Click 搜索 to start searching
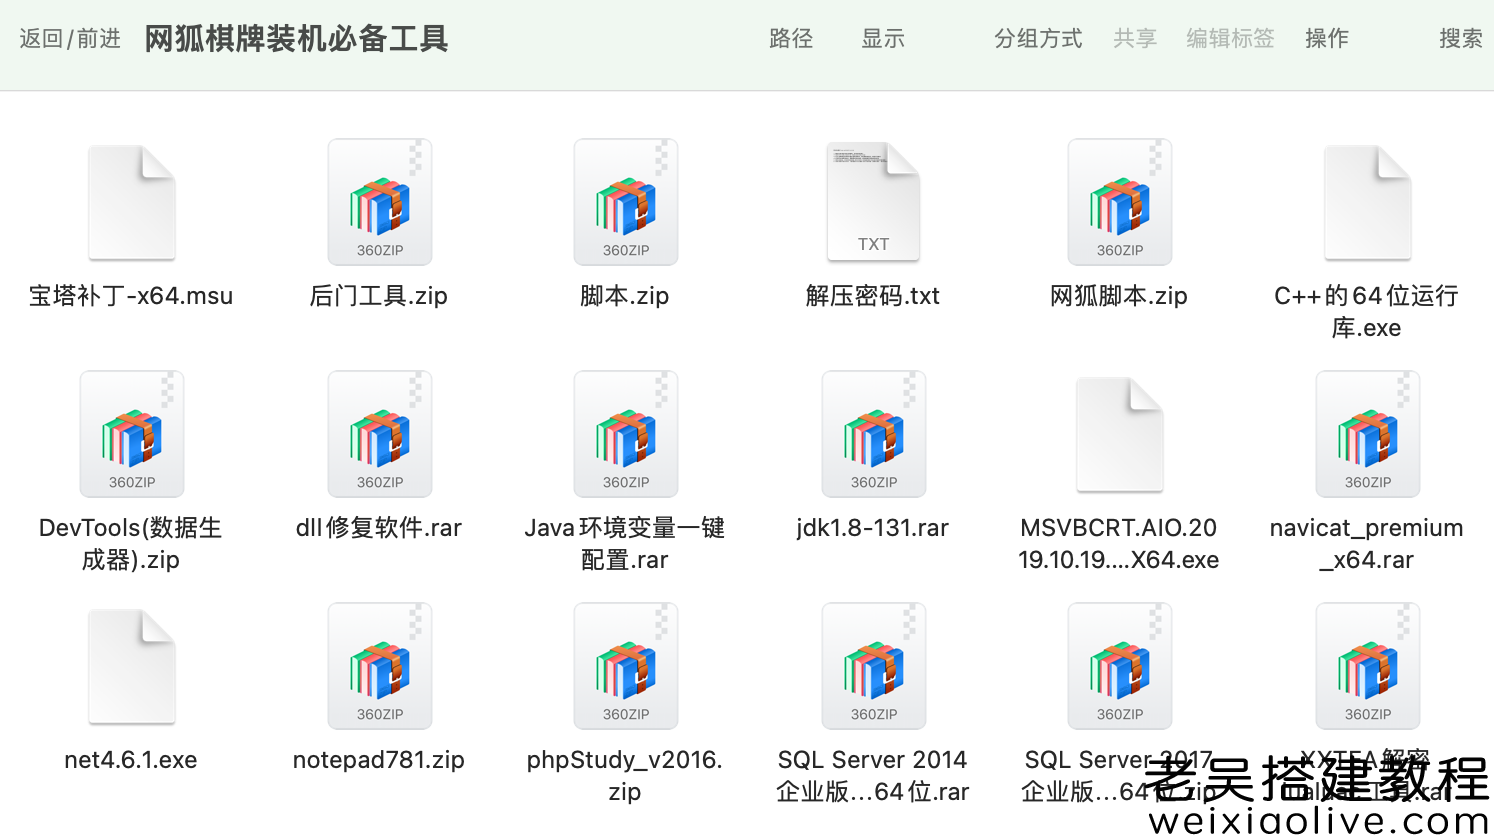 [1461, 38]
